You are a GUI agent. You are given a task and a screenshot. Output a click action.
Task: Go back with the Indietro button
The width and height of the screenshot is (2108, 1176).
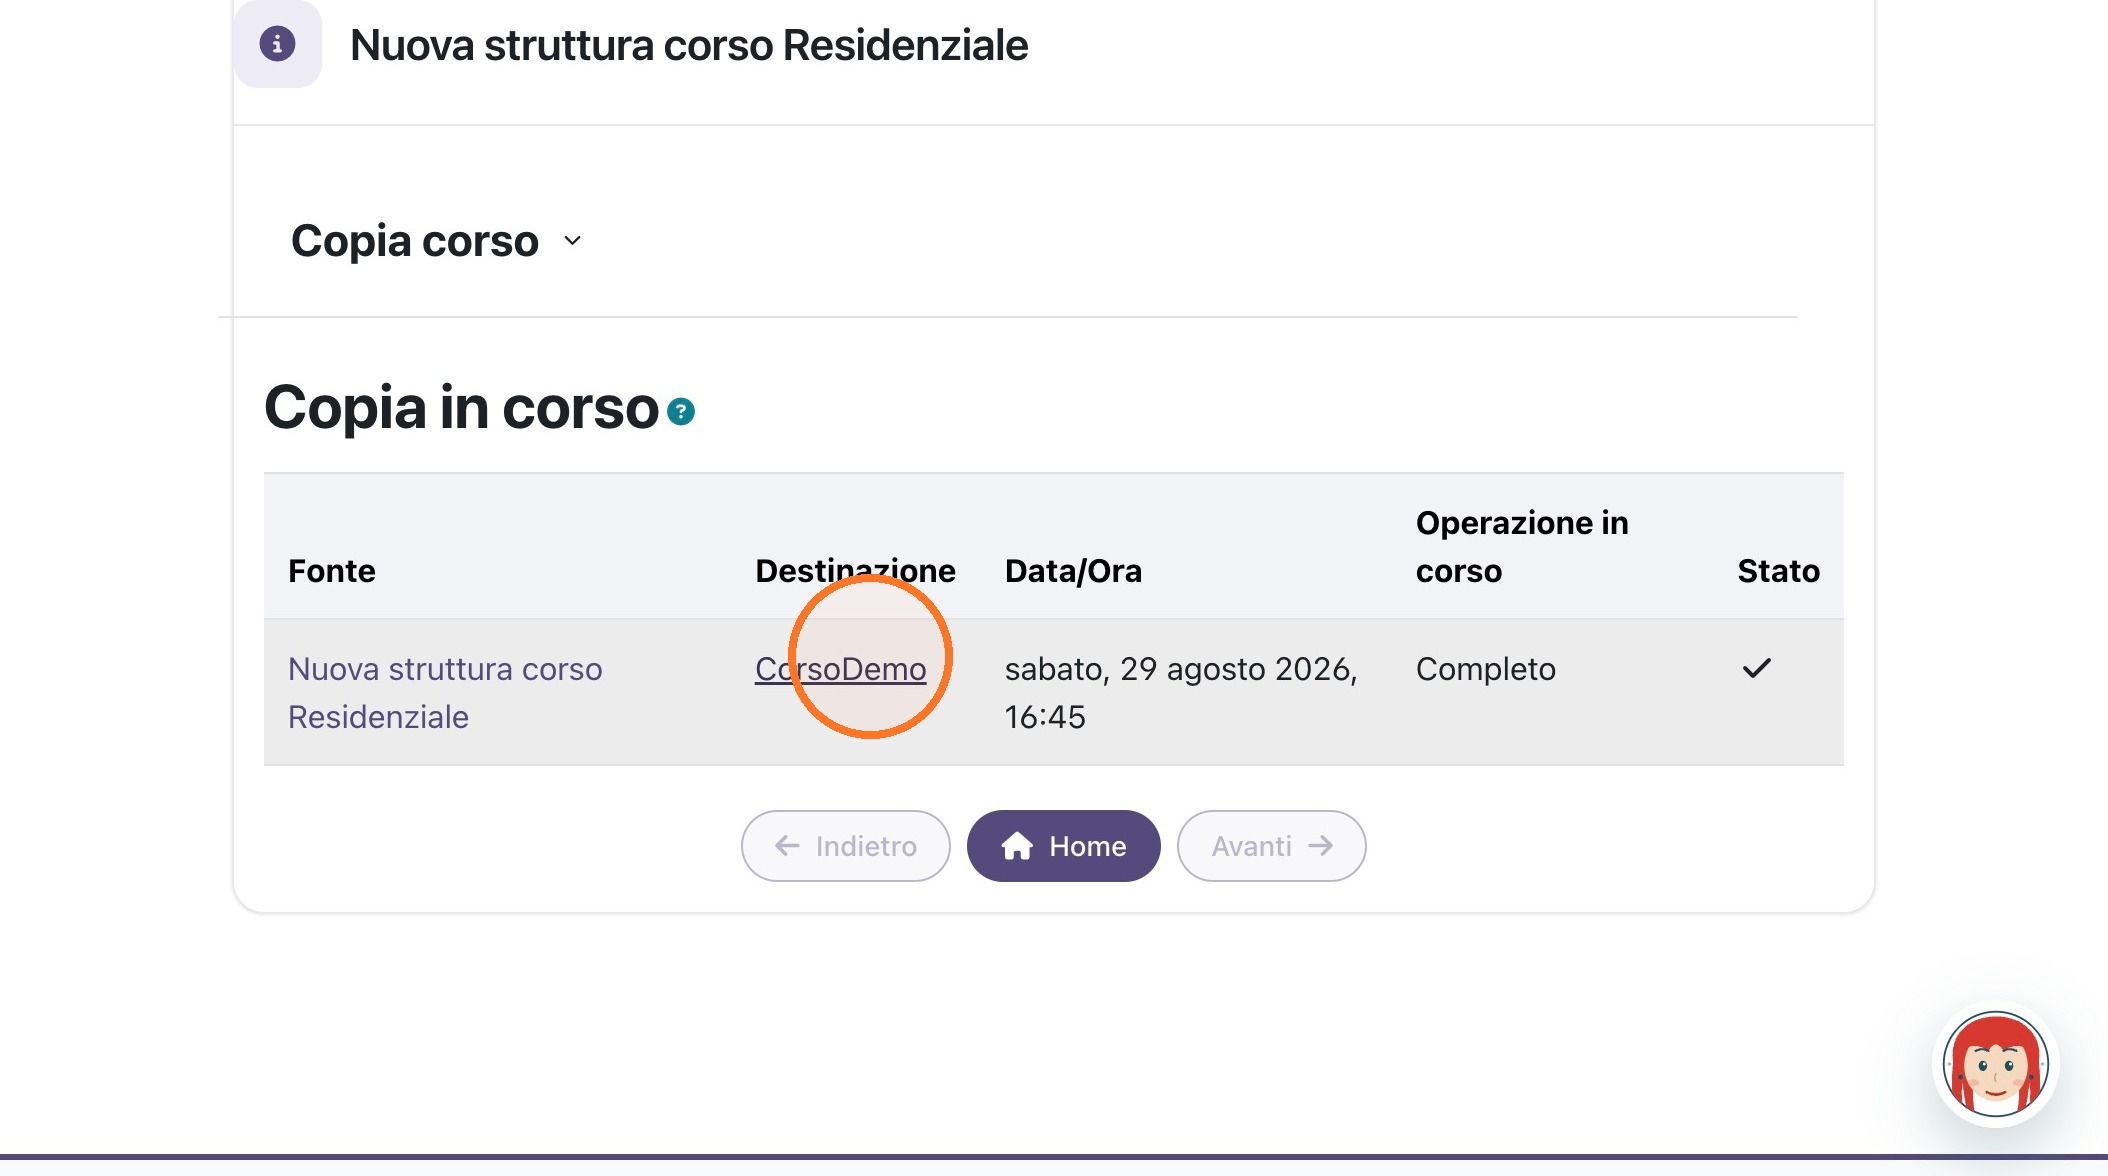click(x=846, y=846)
